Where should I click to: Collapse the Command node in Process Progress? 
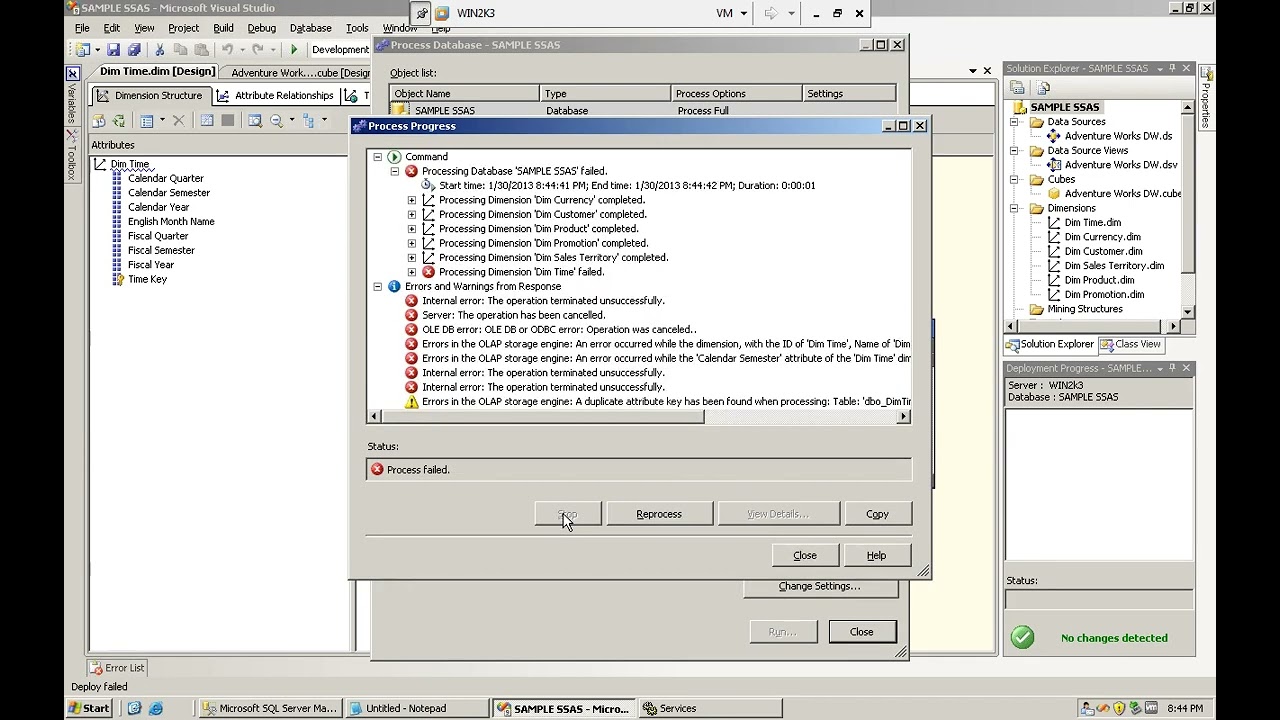377,157
